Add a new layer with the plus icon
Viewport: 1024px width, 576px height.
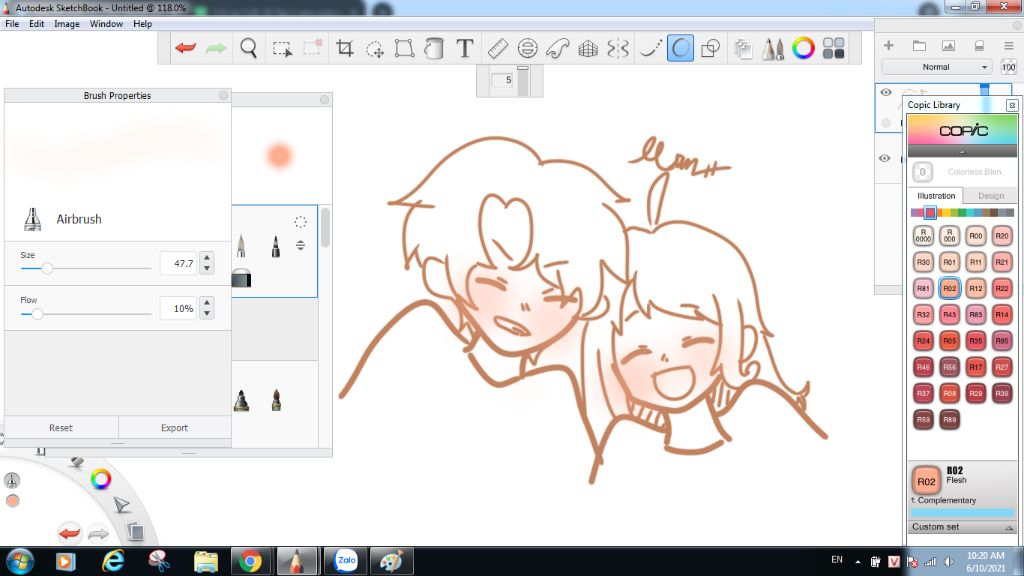coord(888,46)
